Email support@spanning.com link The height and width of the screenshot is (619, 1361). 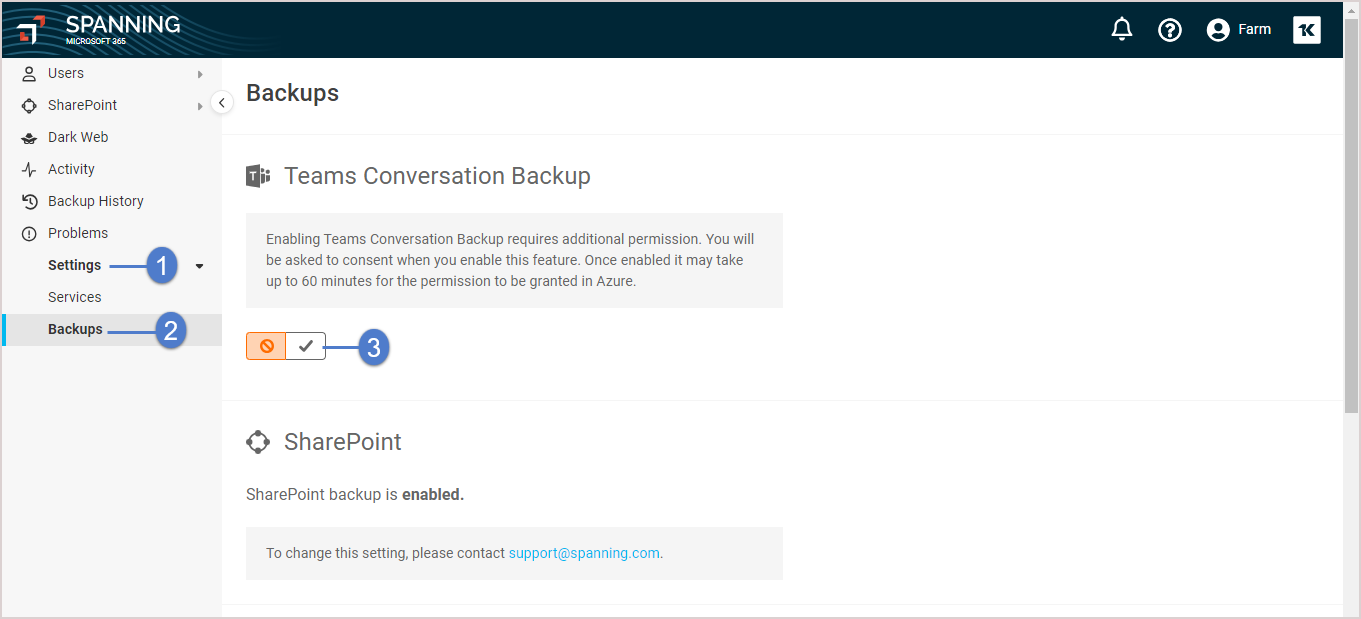pyautogui.click(x=584, y=553)
